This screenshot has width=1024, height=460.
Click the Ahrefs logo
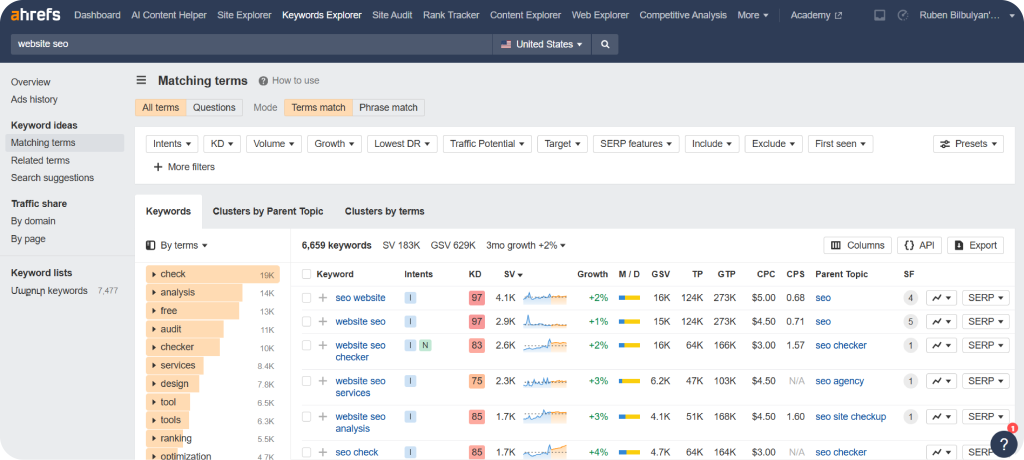point(37,14)
